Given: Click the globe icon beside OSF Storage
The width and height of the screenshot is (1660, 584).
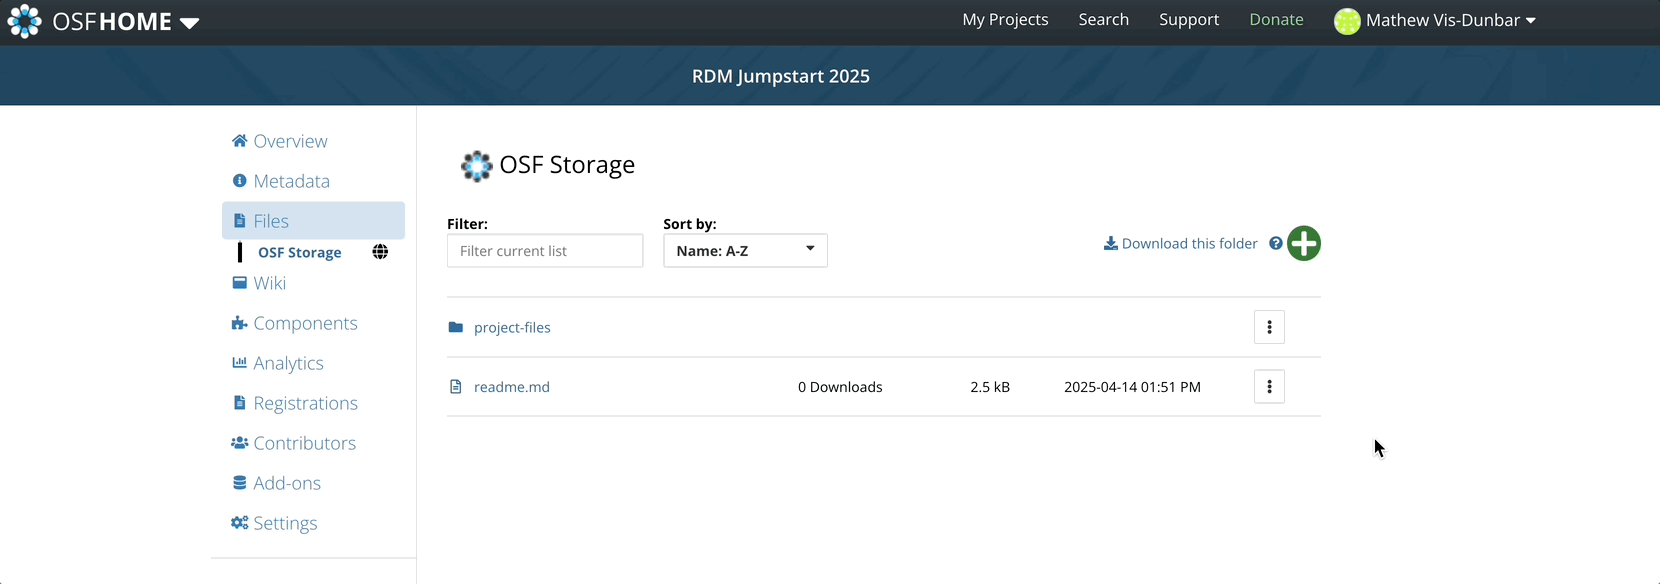Looking at the screenshot, I should coord(380,252).
